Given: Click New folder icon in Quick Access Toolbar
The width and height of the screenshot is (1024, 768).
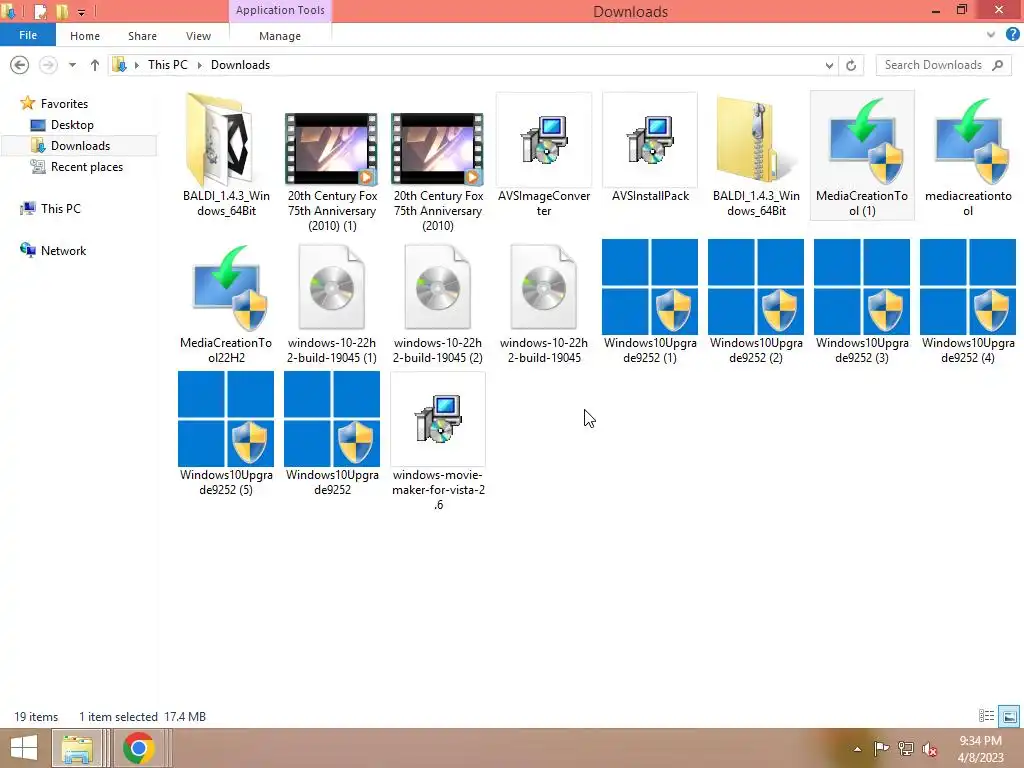Looking at the screenshot, I should [63, 12].
